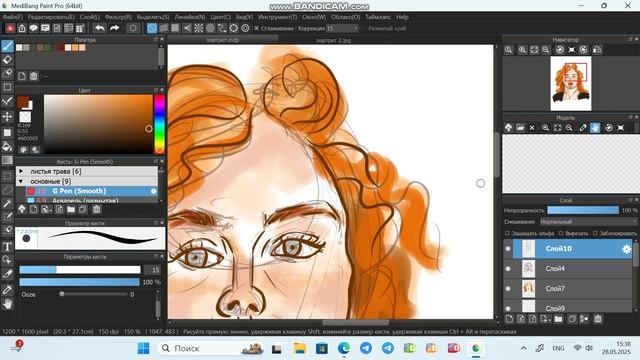Select the Gradient tool in the toolbox

7,160
